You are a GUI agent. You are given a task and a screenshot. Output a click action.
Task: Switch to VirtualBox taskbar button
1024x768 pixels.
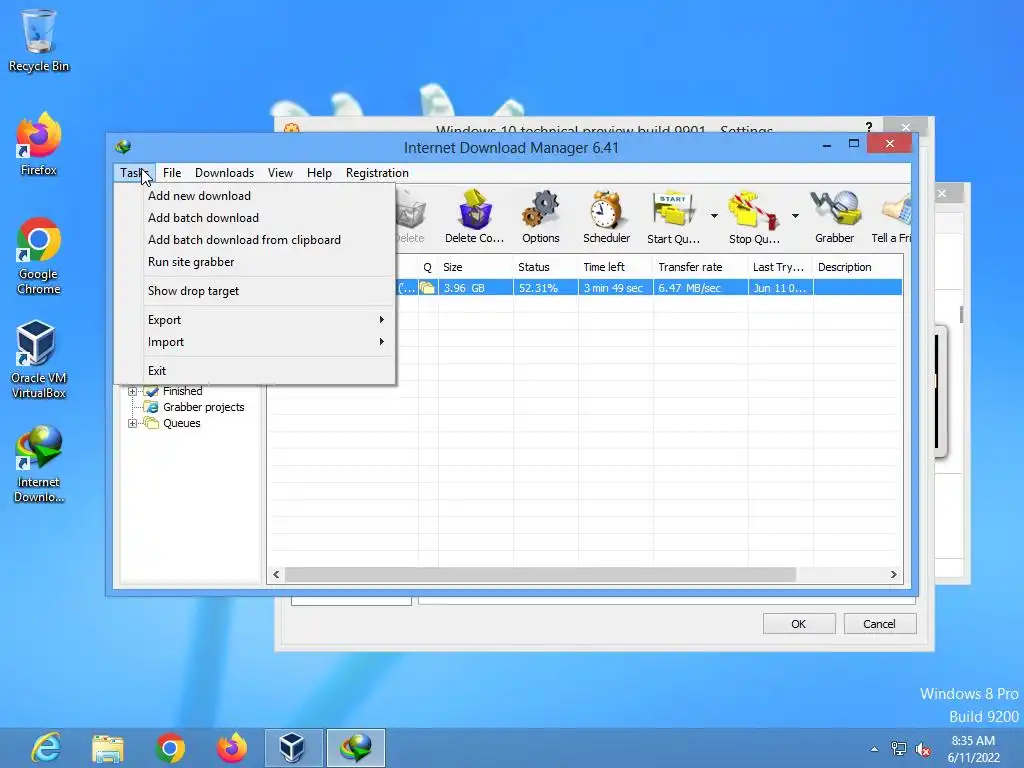pos(293,748)
